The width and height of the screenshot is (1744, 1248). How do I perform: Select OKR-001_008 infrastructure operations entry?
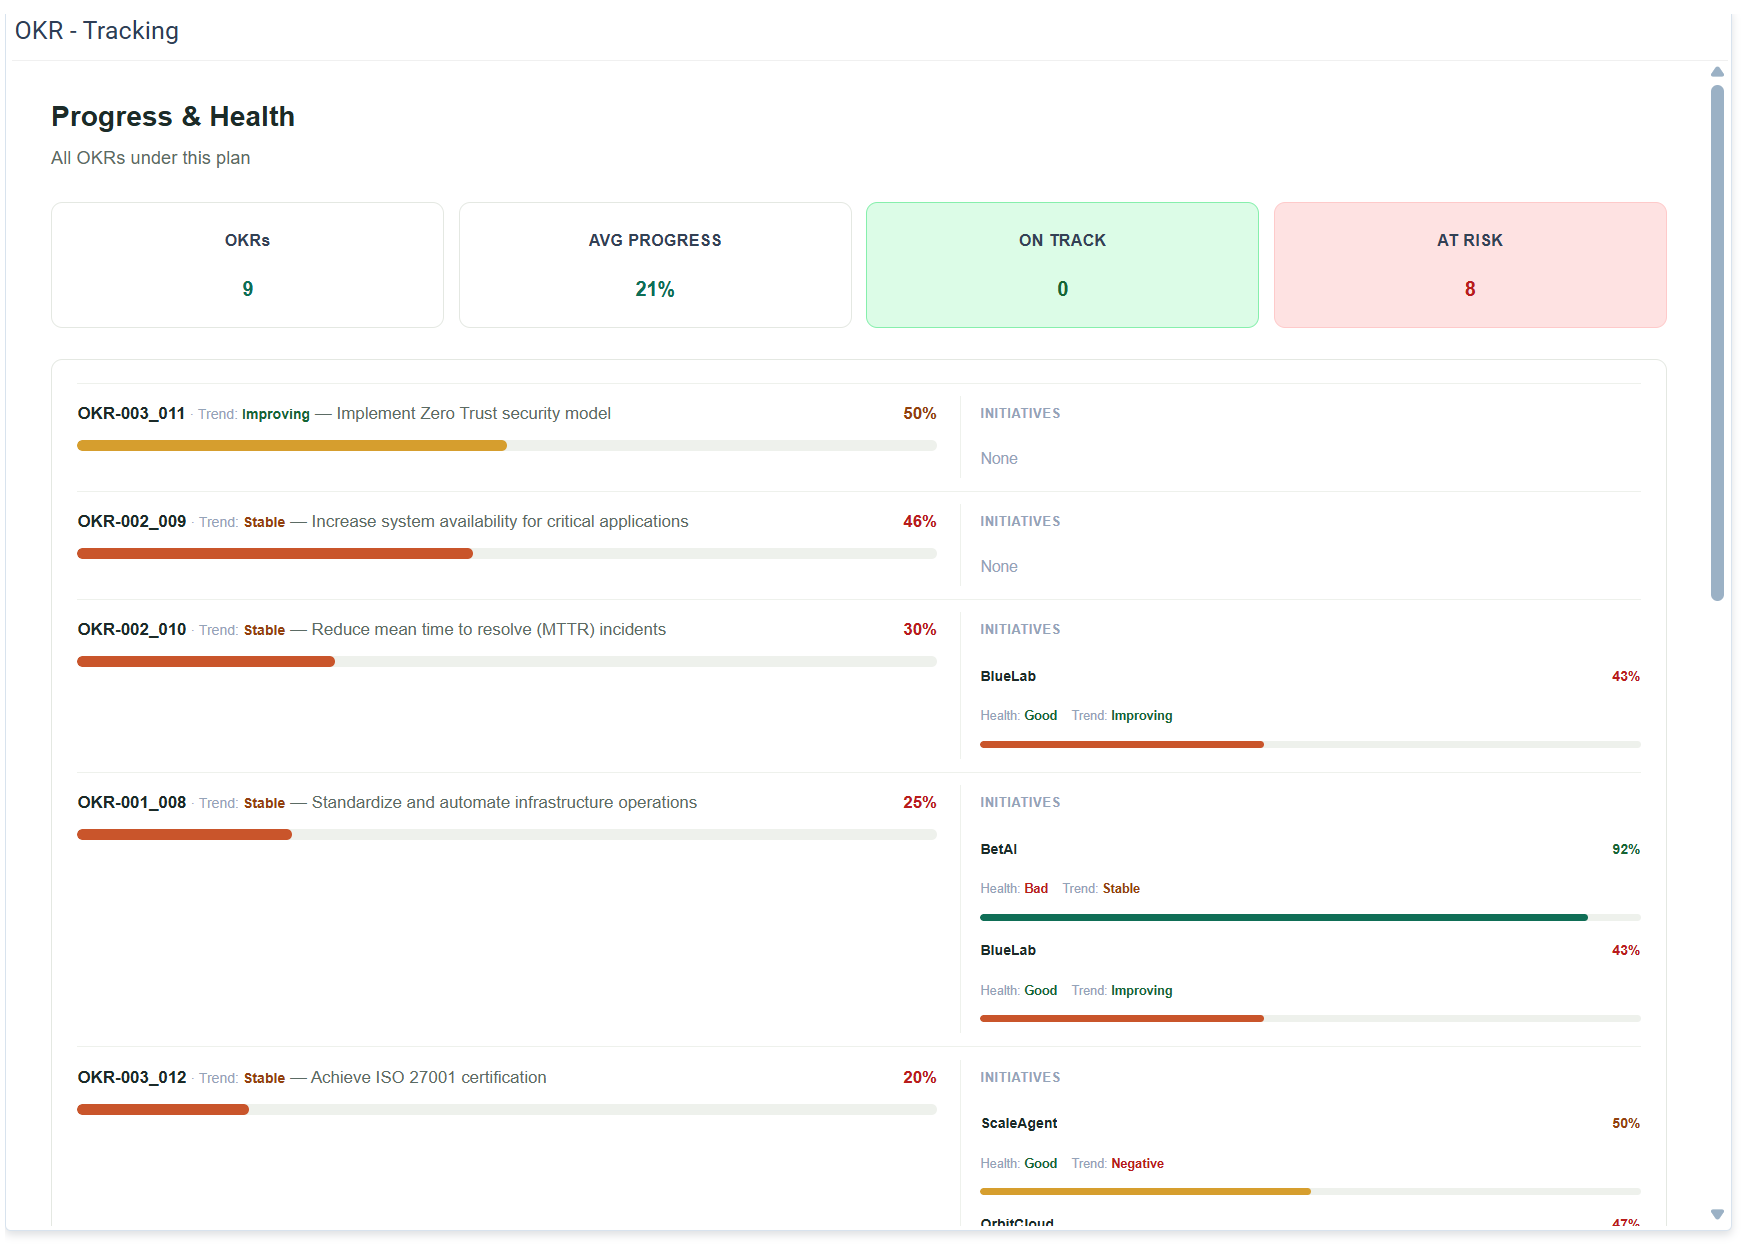point(387,802)
